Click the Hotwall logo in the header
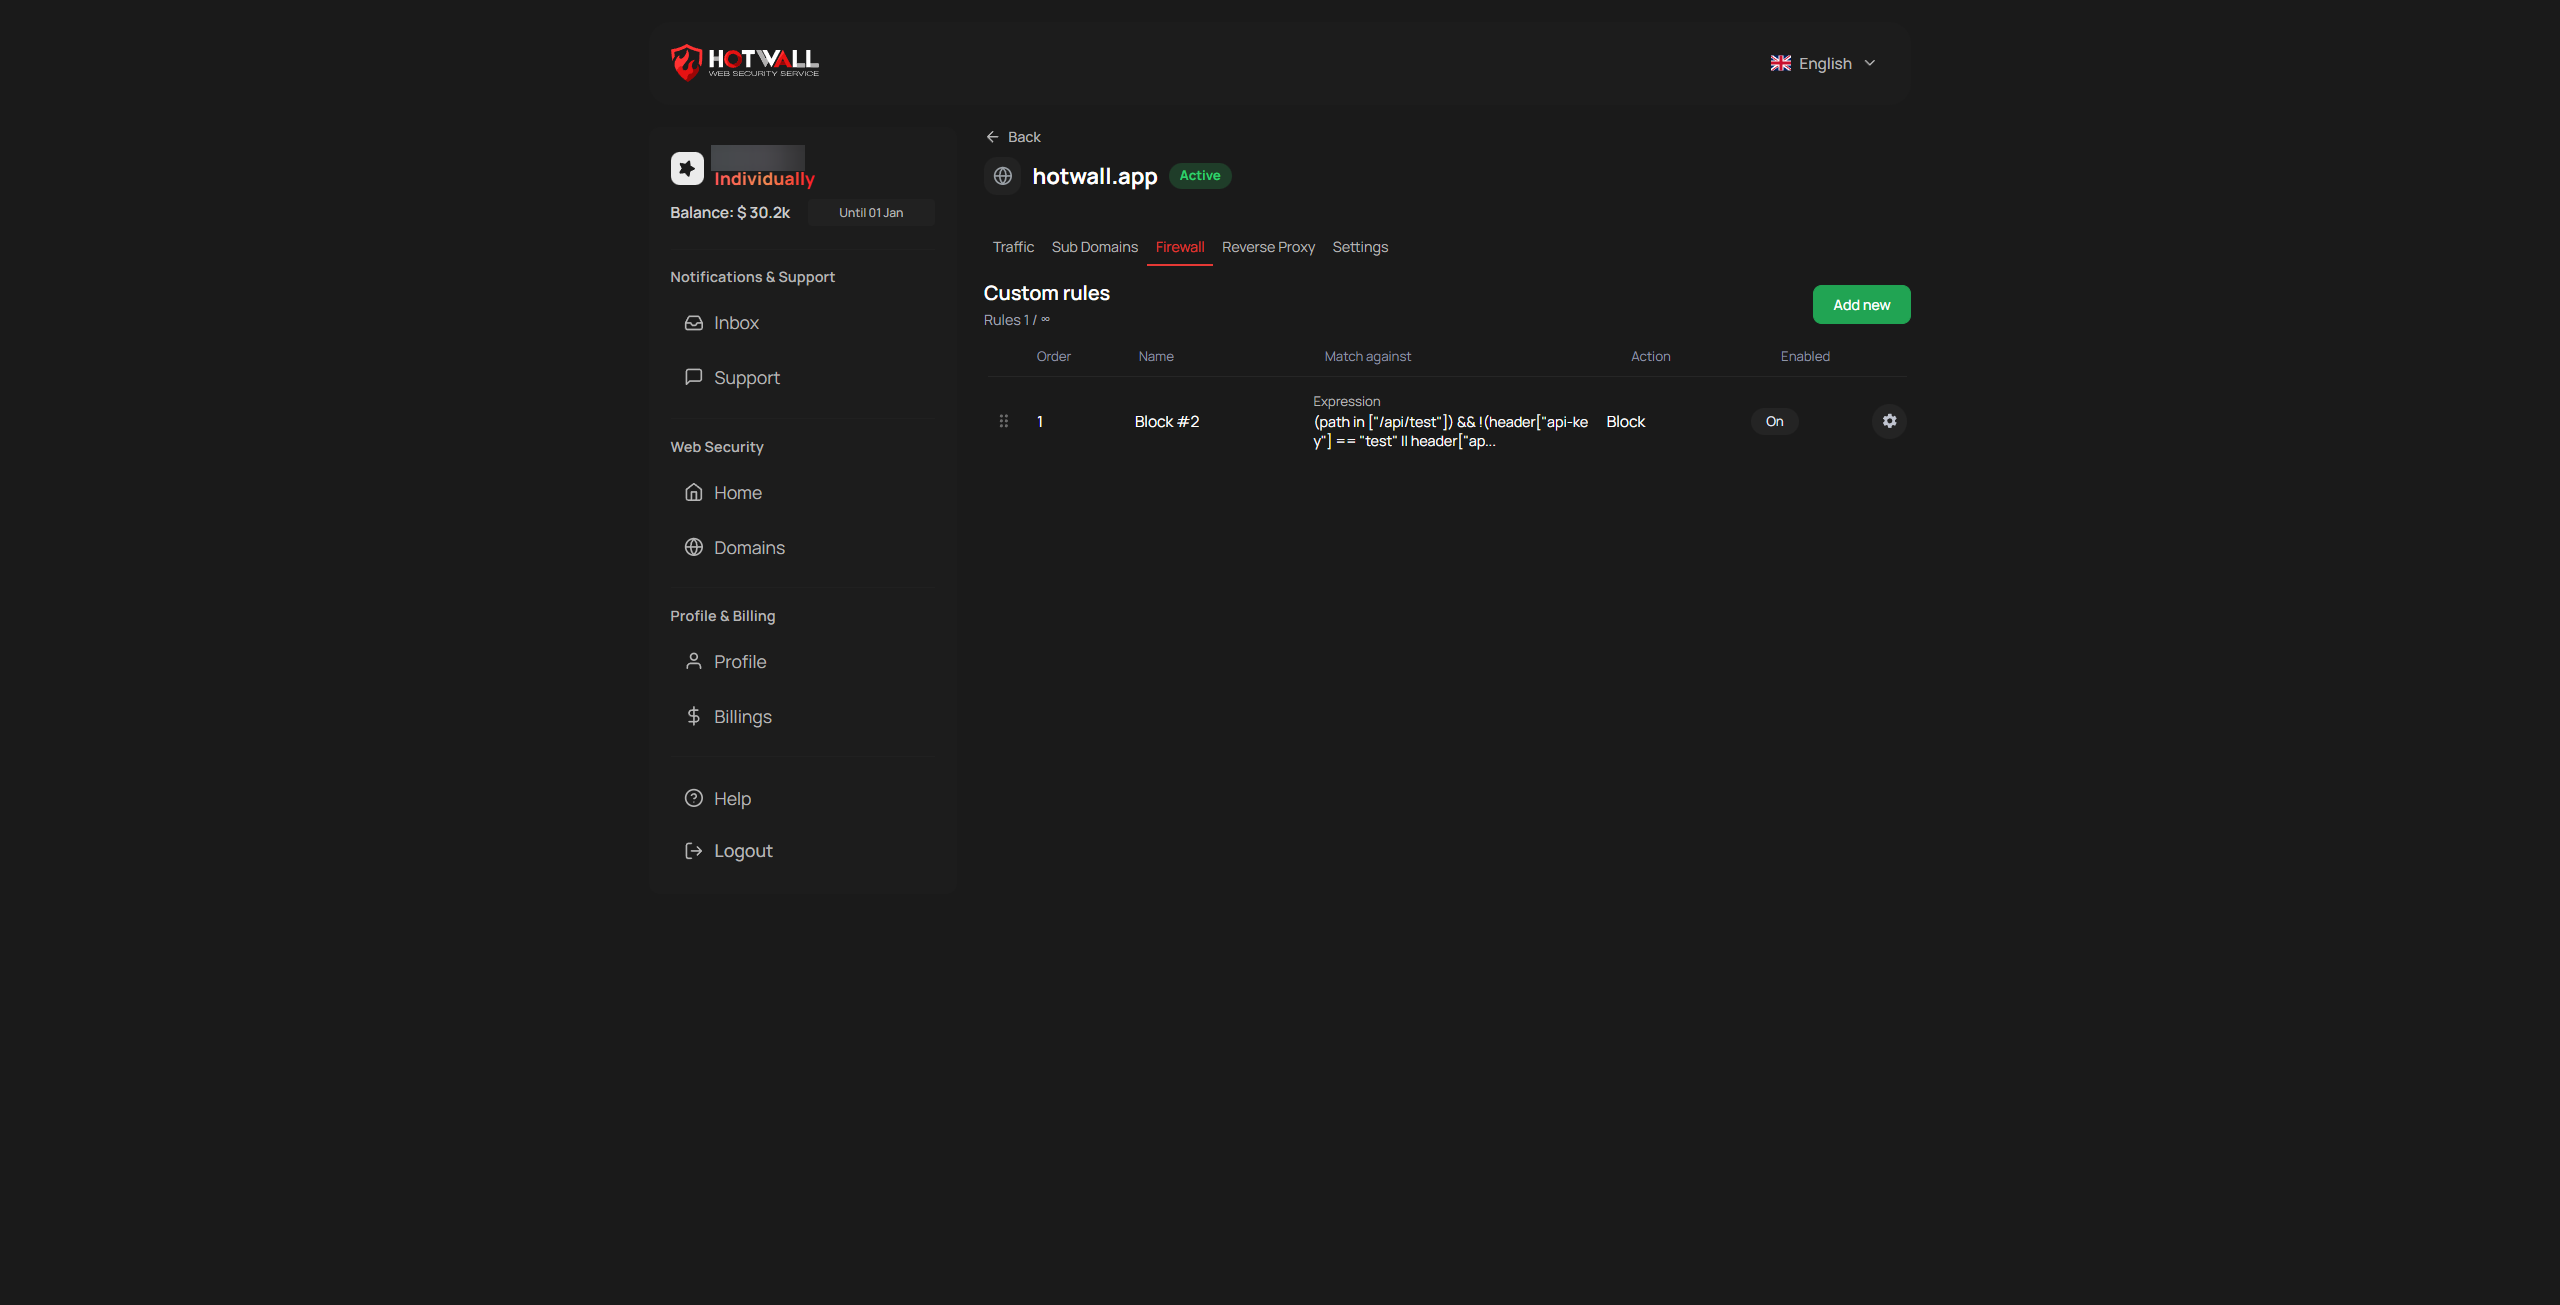This screenshot has height=1305, width=2560. pos(744,62)
